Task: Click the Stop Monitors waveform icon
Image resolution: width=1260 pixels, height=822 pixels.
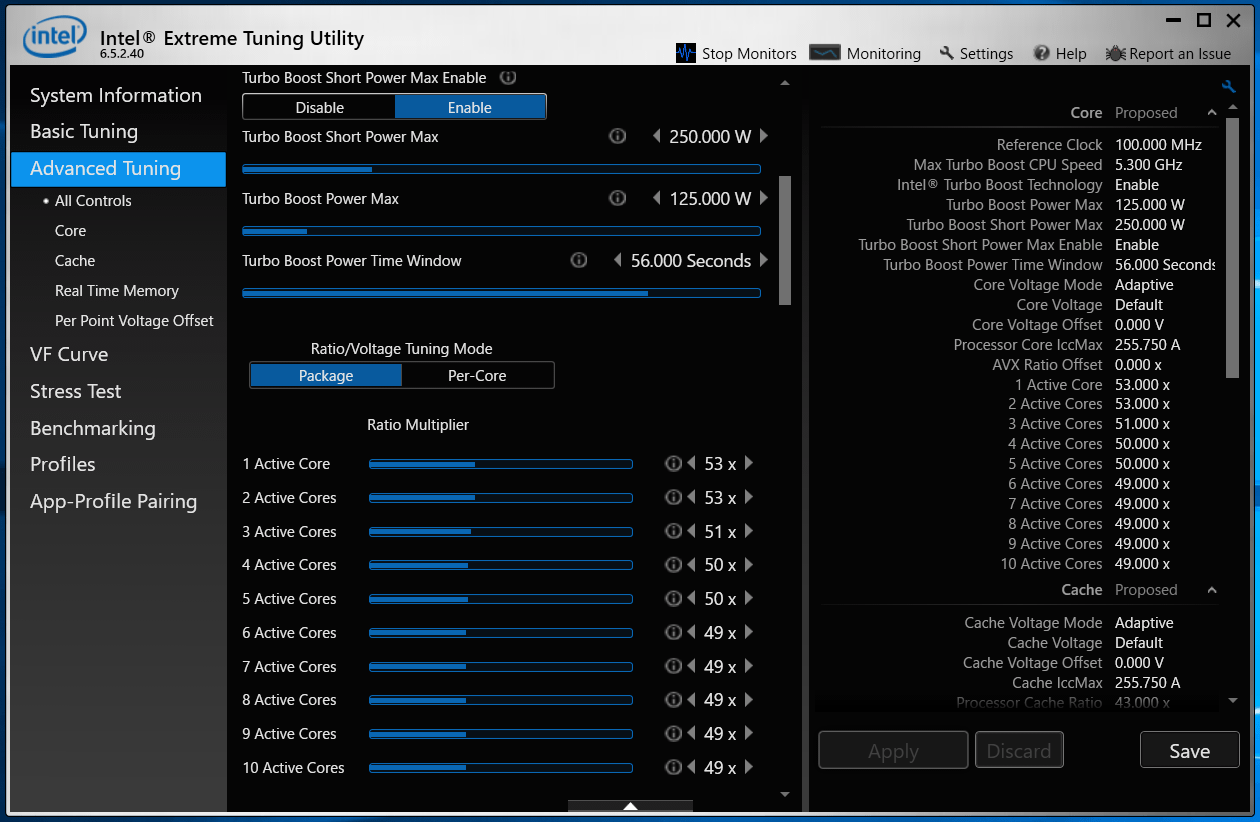Action: (x=686, y=53)
